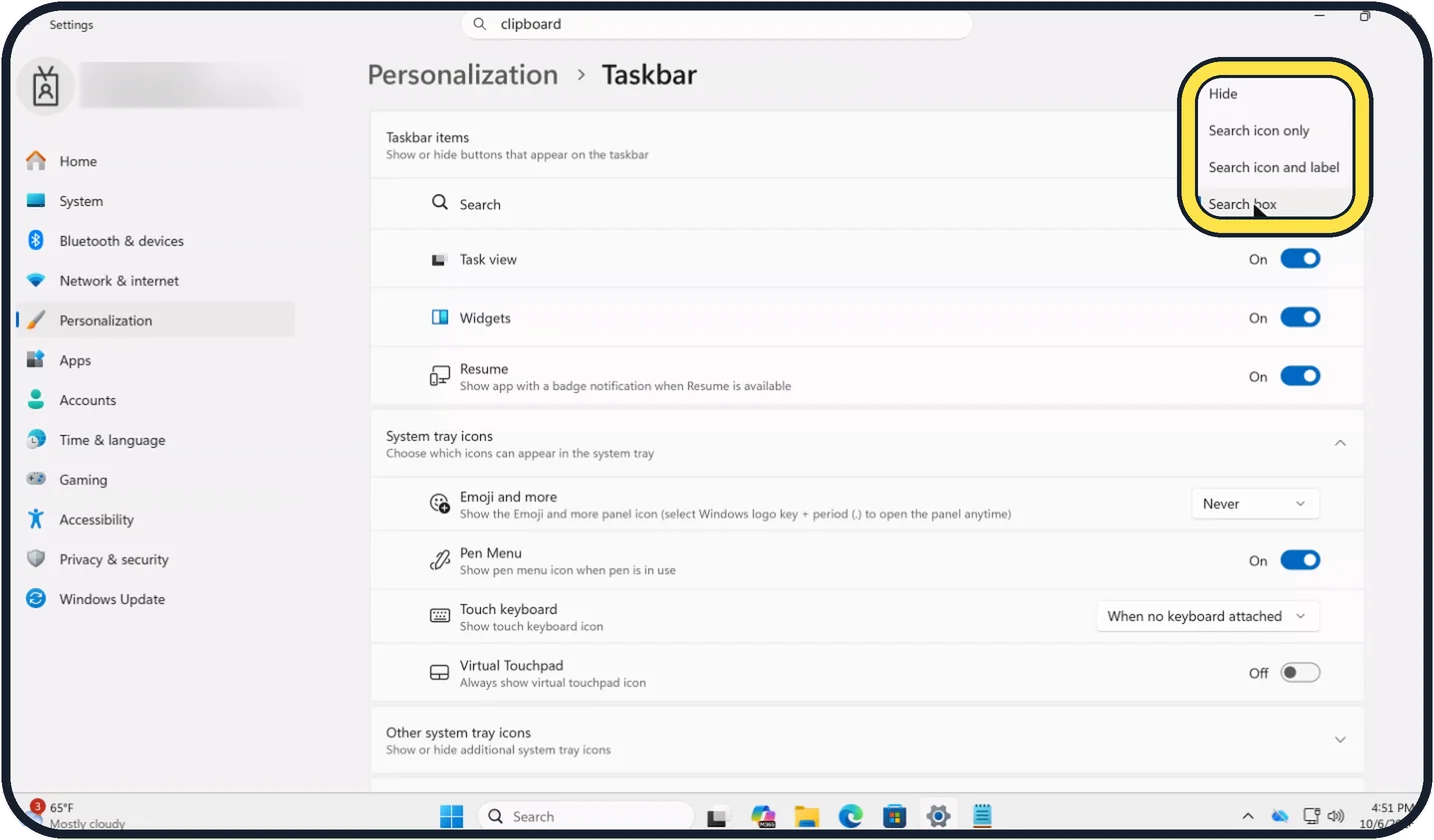Go back to Personalization via breadcrumb
Screen dimensions: 1434x840
point(463,75)
